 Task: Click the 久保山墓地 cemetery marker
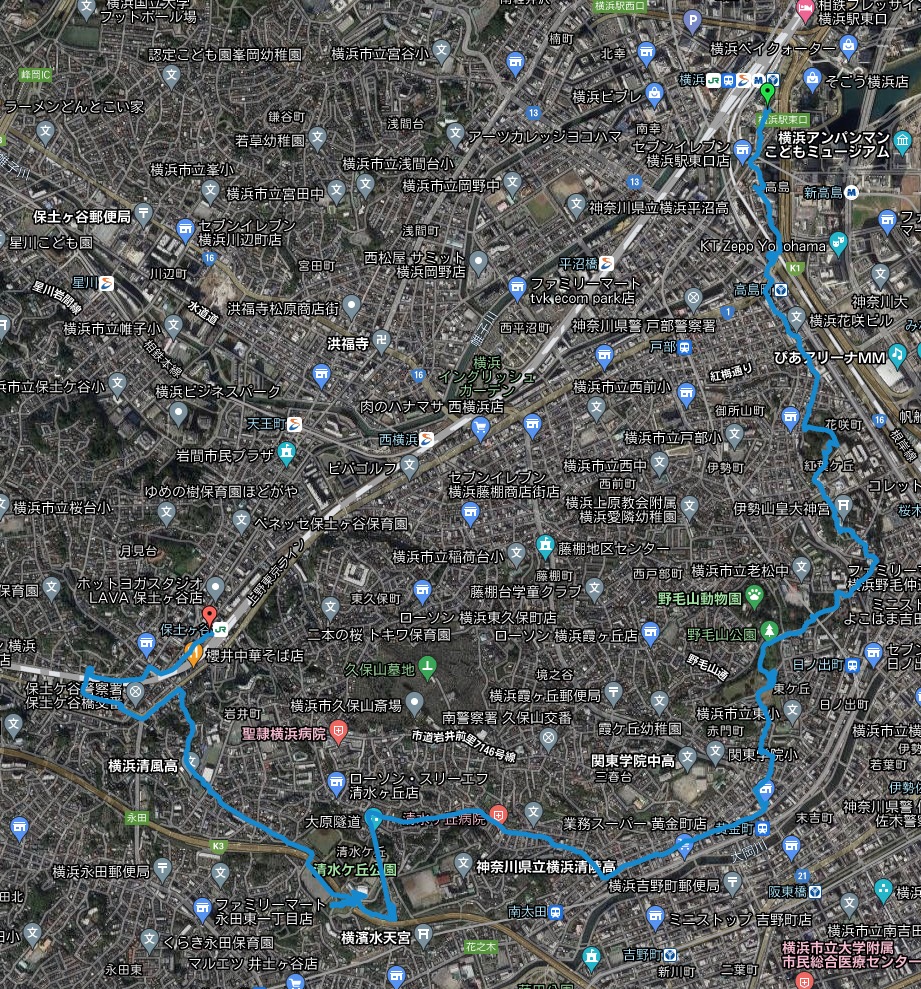point(427,667)
